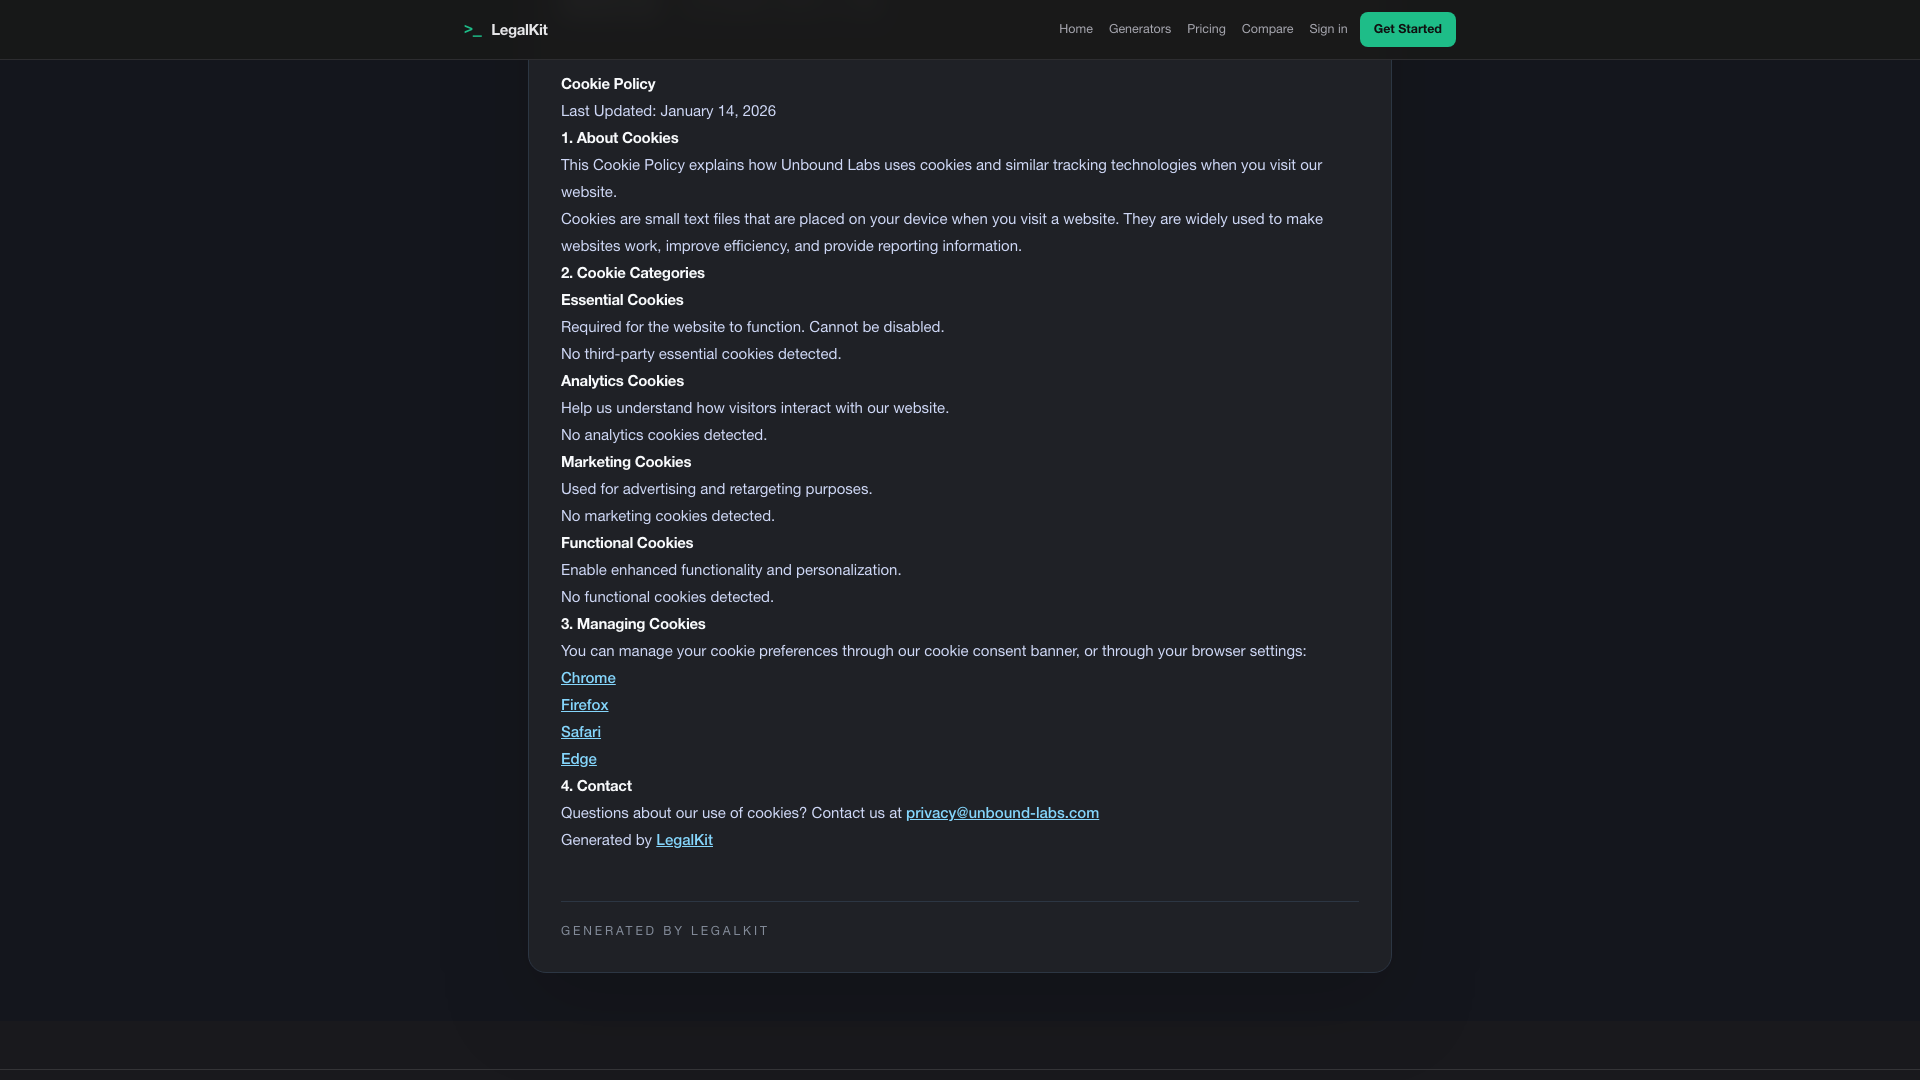Open the Safari cookie settings link
This screenshot has height=1080, width=1920.
580,731
